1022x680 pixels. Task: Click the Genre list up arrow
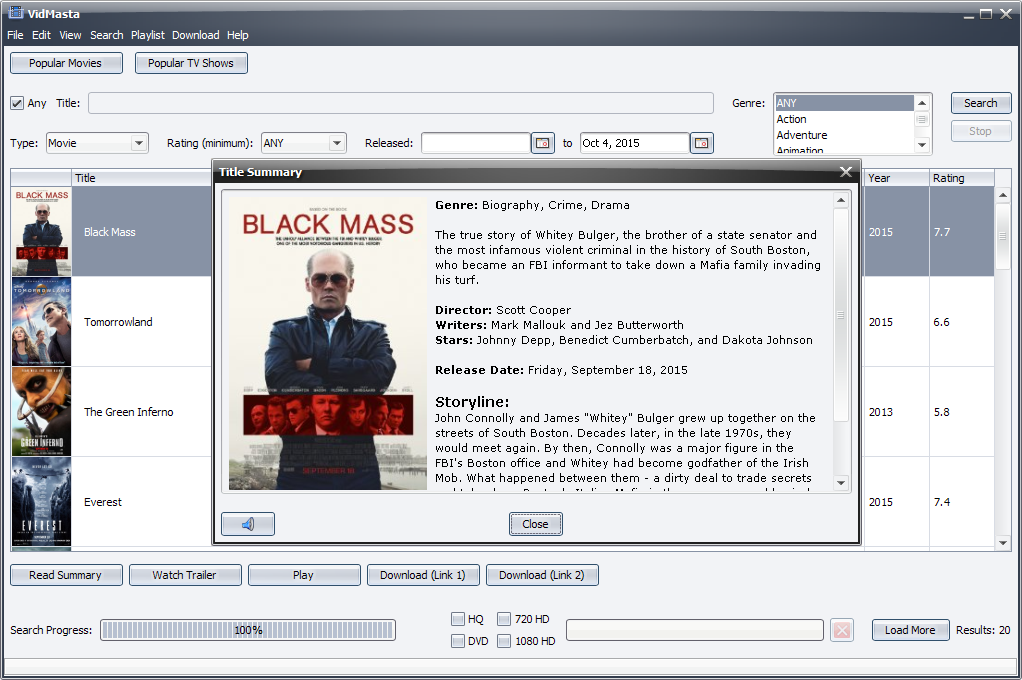pos(922,103)
